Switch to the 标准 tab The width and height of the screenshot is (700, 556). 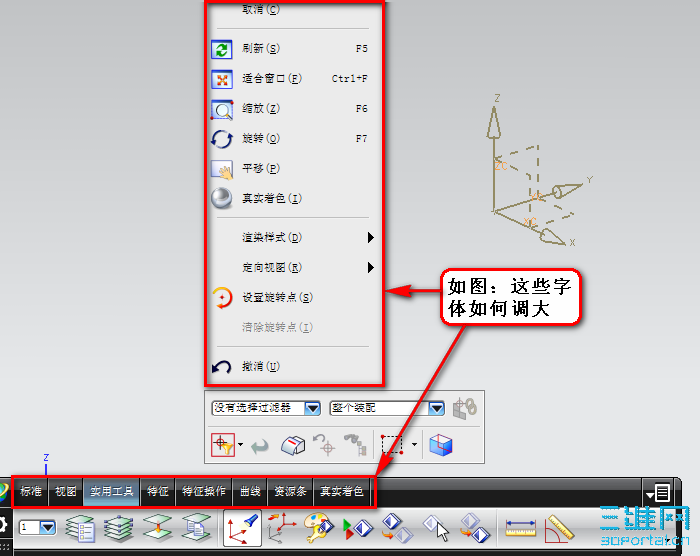coord(31,492)
